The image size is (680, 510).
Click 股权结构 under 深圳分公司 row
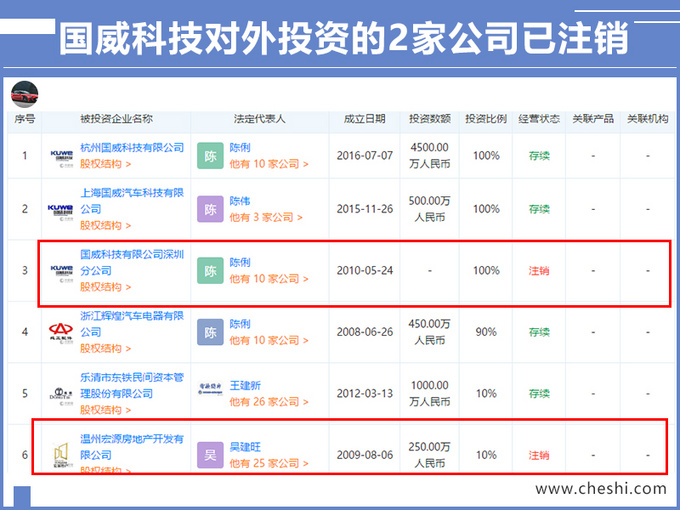pyautogui.click(x=105, y=287)
